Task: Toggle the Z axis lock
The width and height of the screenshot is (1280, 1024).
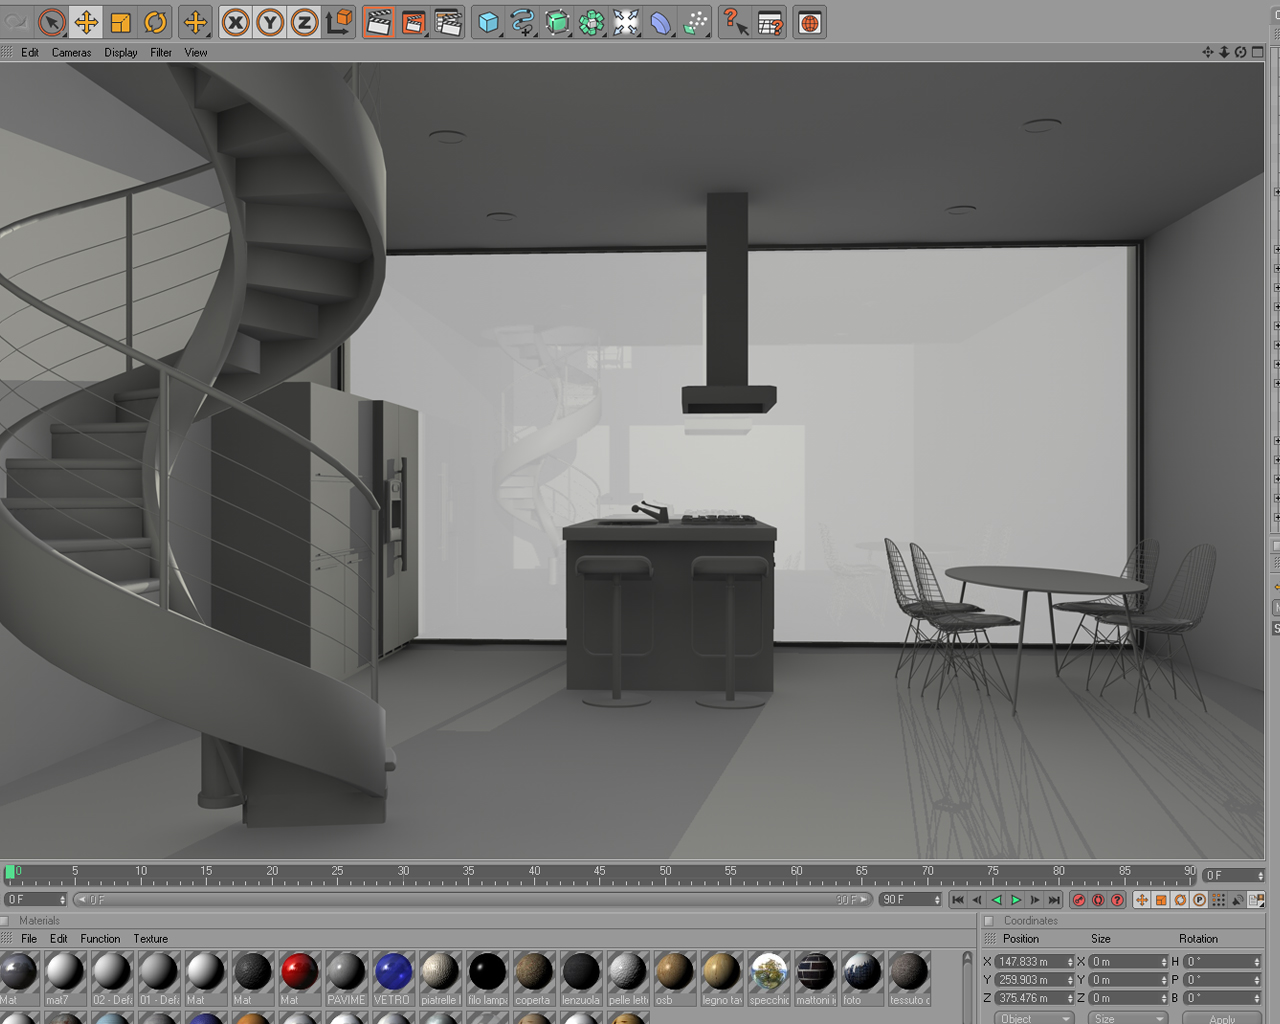Action: [304, 21]
